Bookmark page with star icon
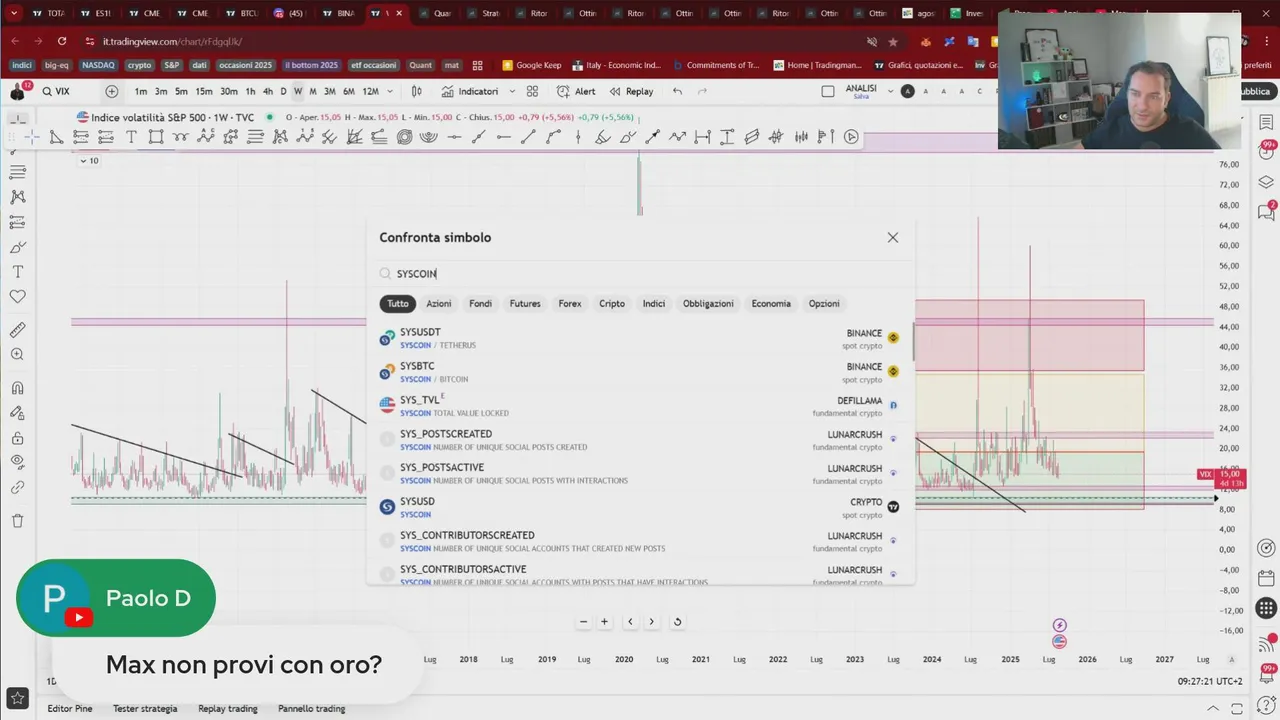This screenshot has height=720, width=1280. (x=893, y=41)
